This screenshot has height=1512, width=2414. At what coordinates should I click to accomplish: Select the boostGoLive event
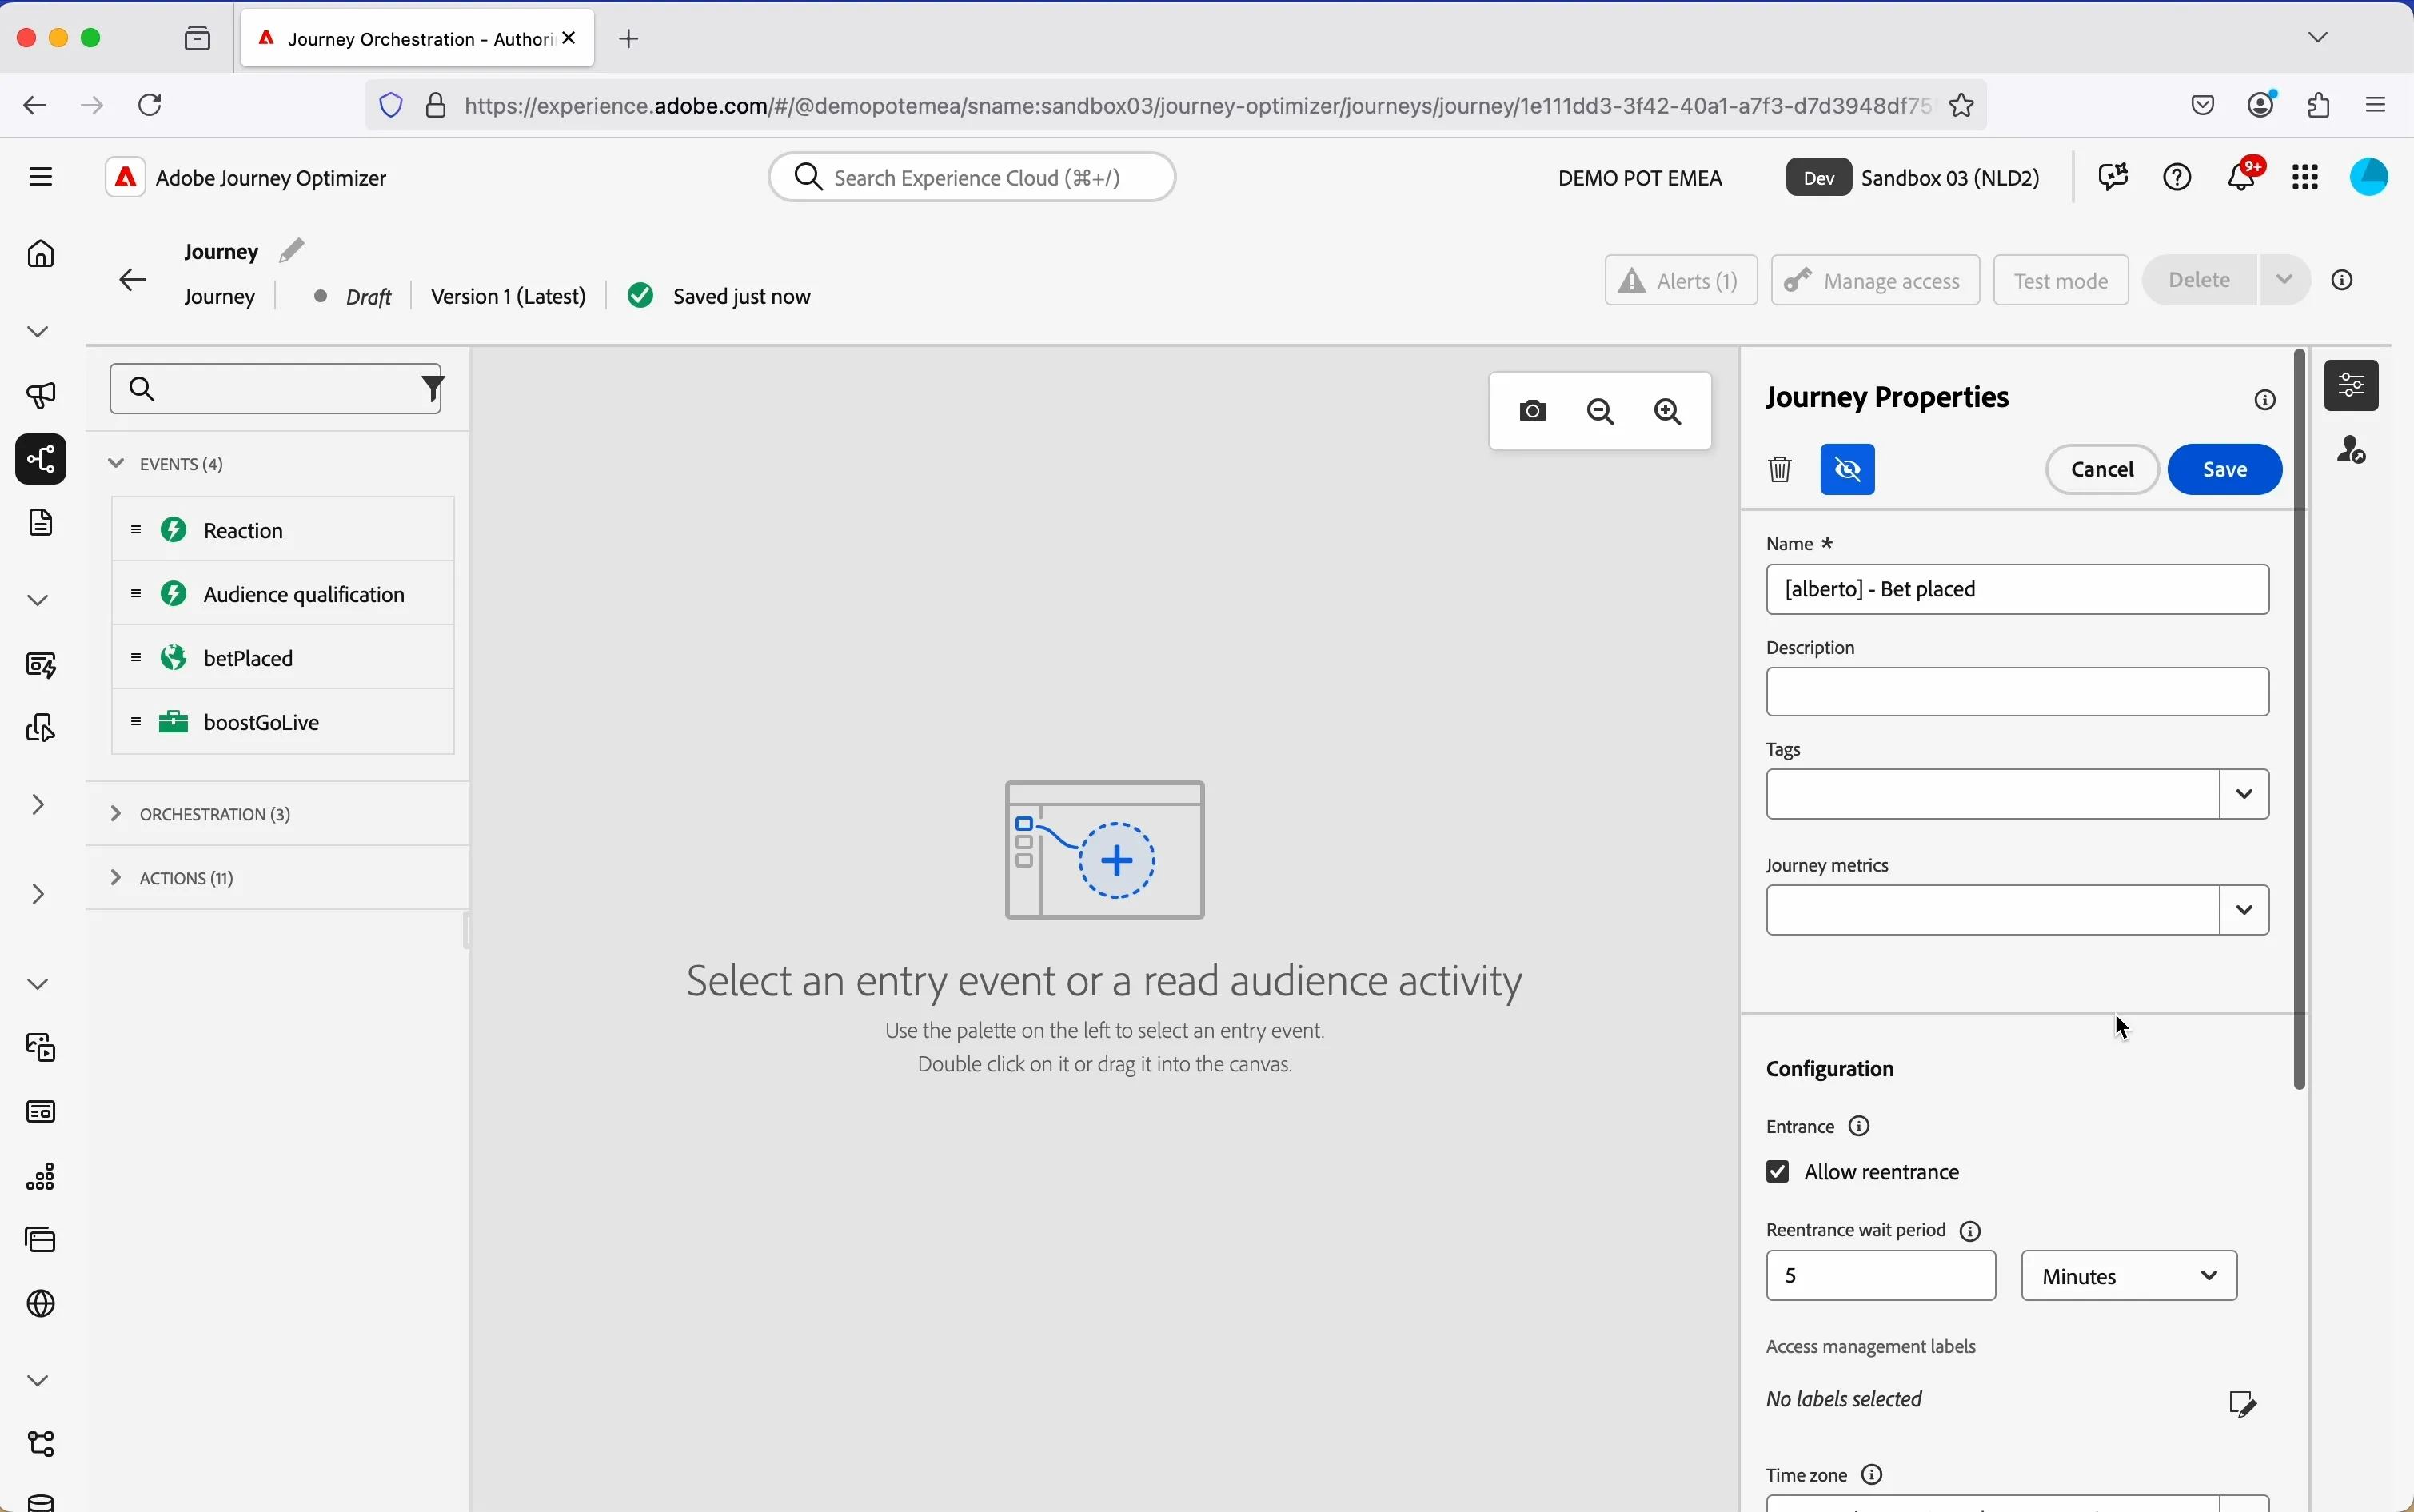(x=283, y=722)
